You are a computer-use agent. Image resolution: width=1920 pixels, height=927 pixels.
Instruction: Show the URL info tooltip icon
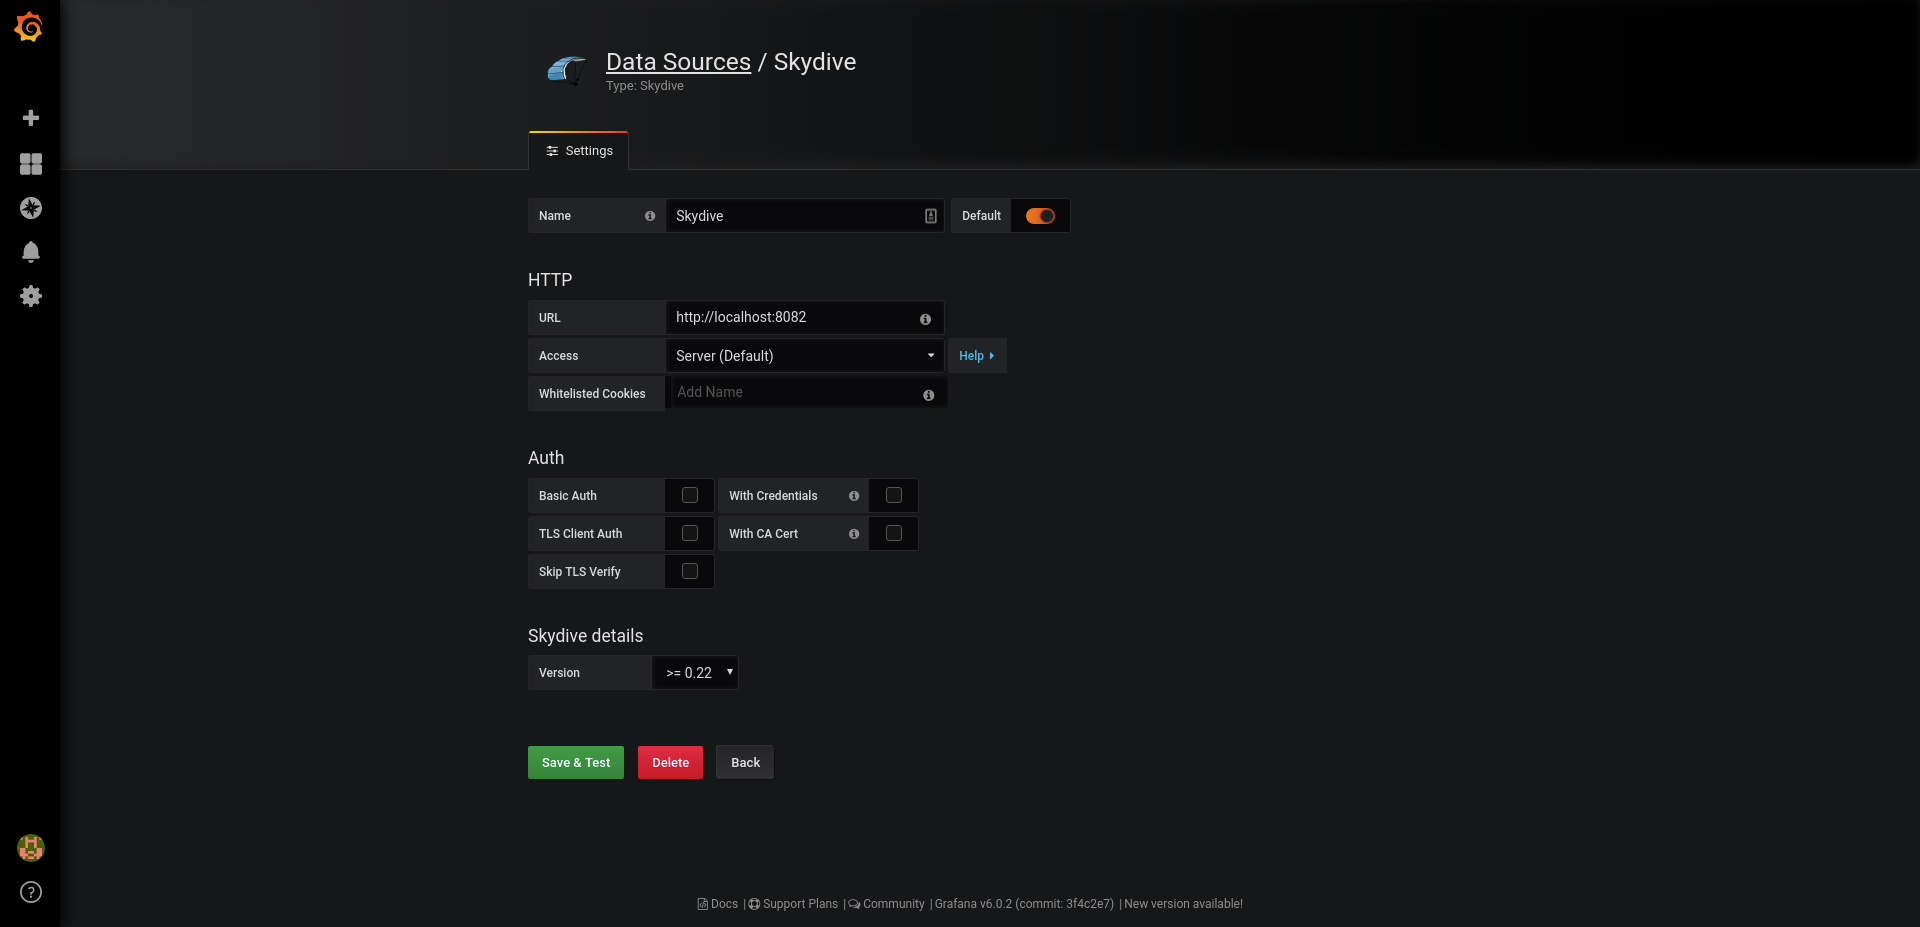[x=925, y=319]
